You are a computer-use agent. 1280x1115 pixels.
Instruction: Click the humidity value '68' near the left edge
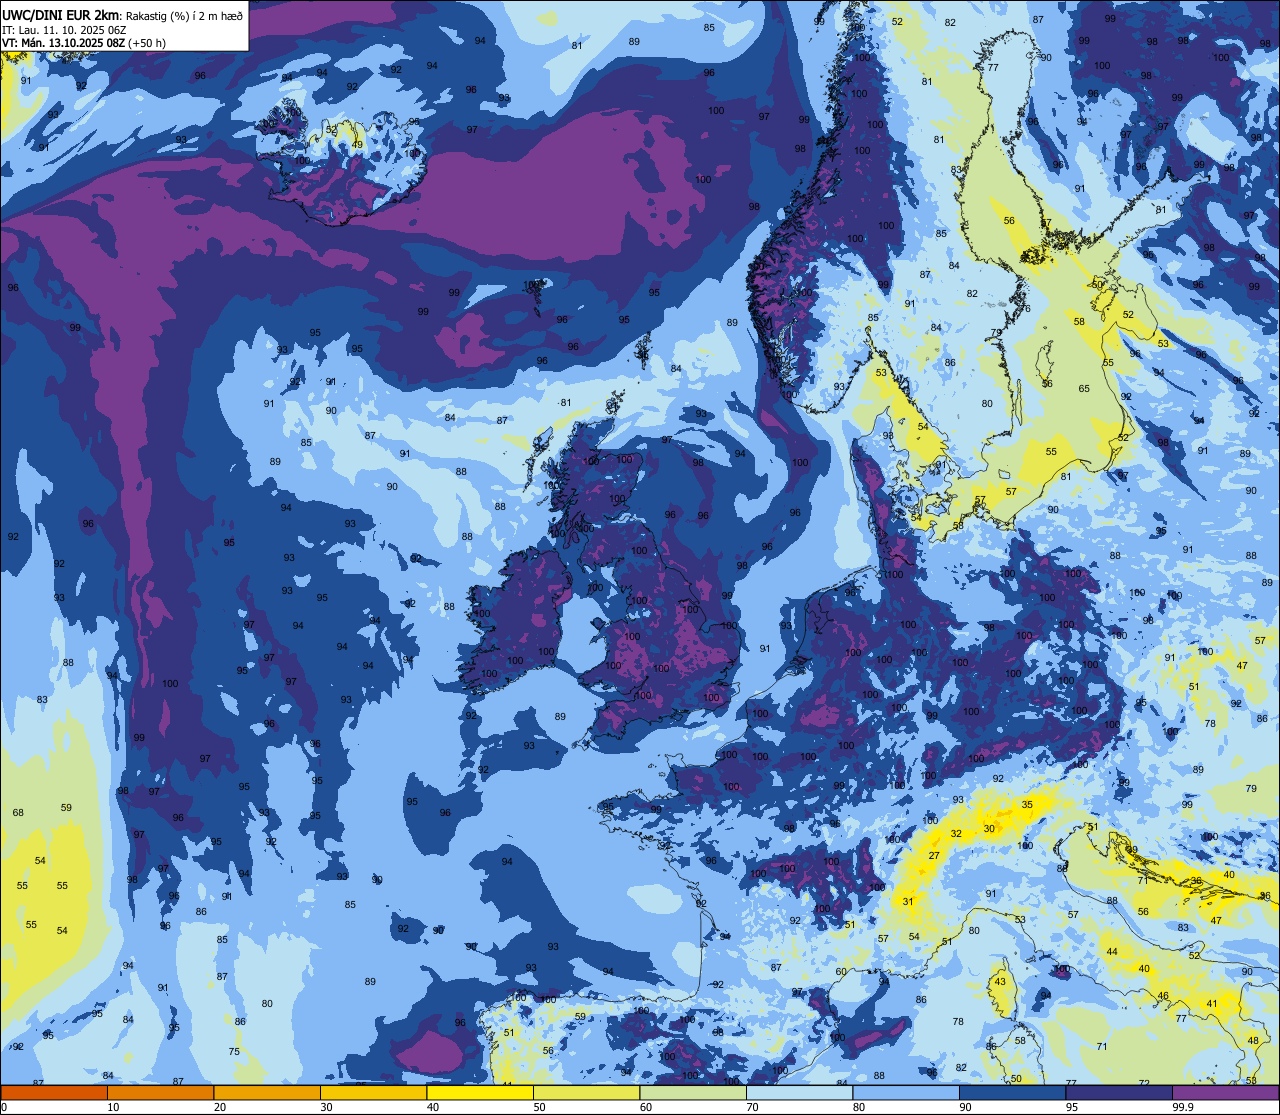18,813
